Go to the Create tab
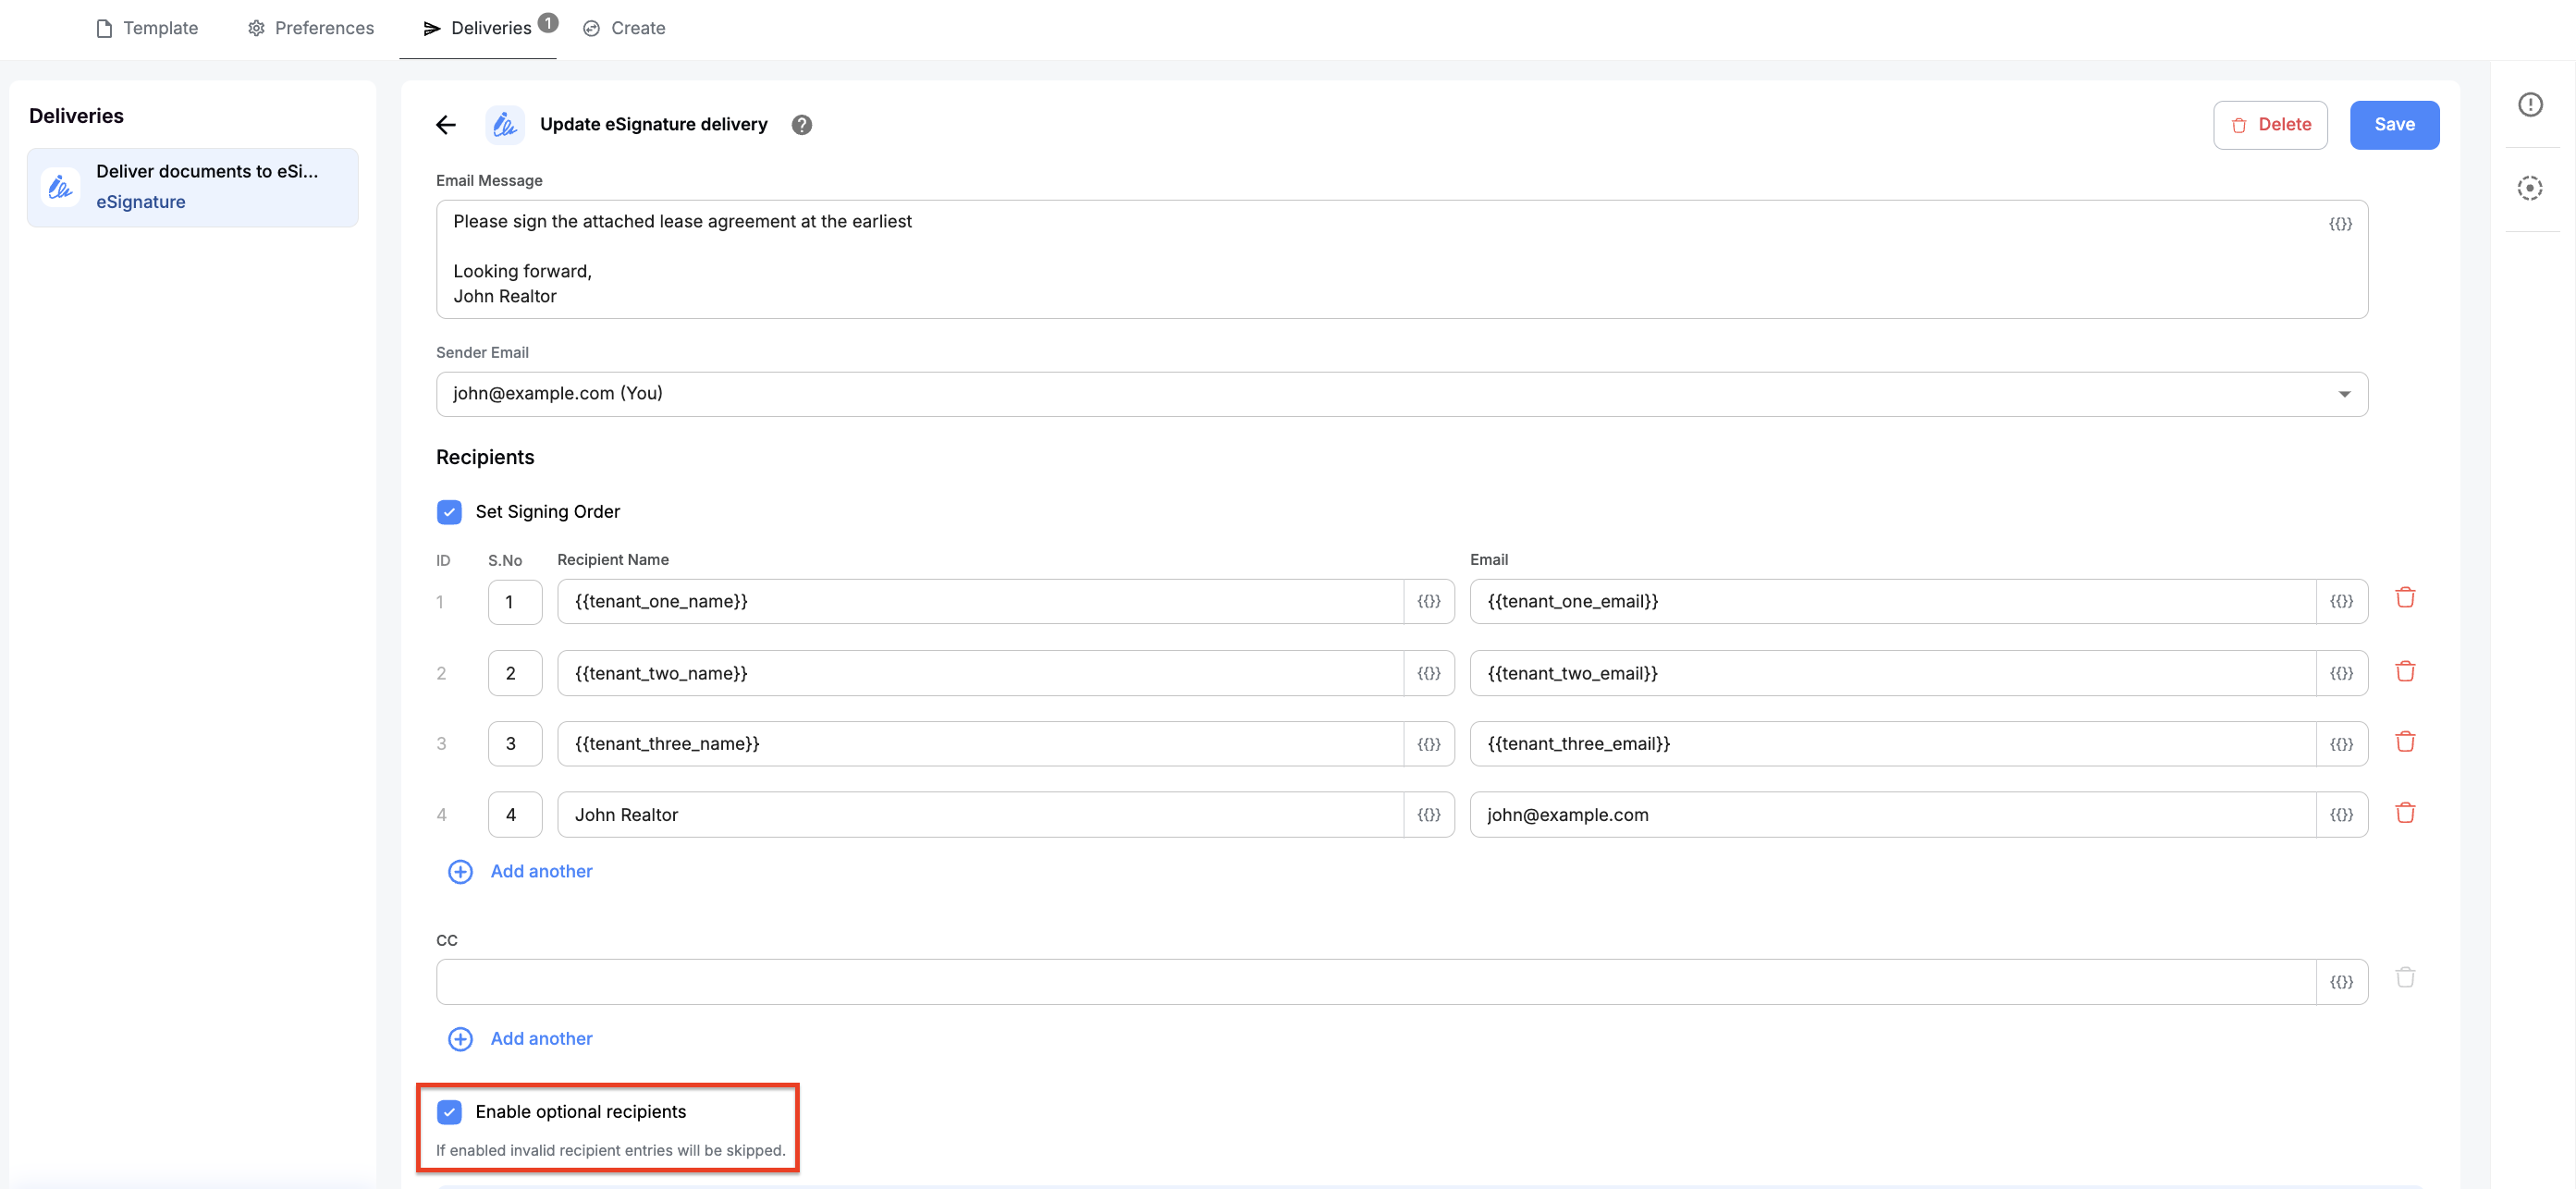Viewport: 2576px width, 1189px height. click(x=624, y=28)
